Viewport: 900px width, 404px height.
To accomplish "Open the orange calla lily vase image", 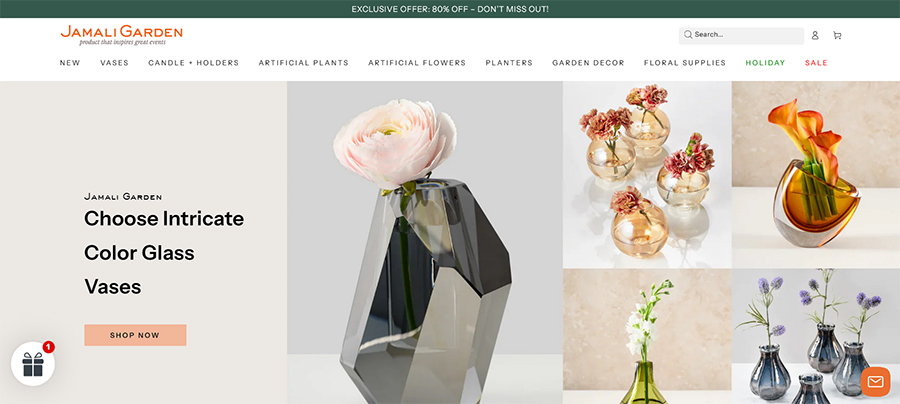I will click(816, 174).
